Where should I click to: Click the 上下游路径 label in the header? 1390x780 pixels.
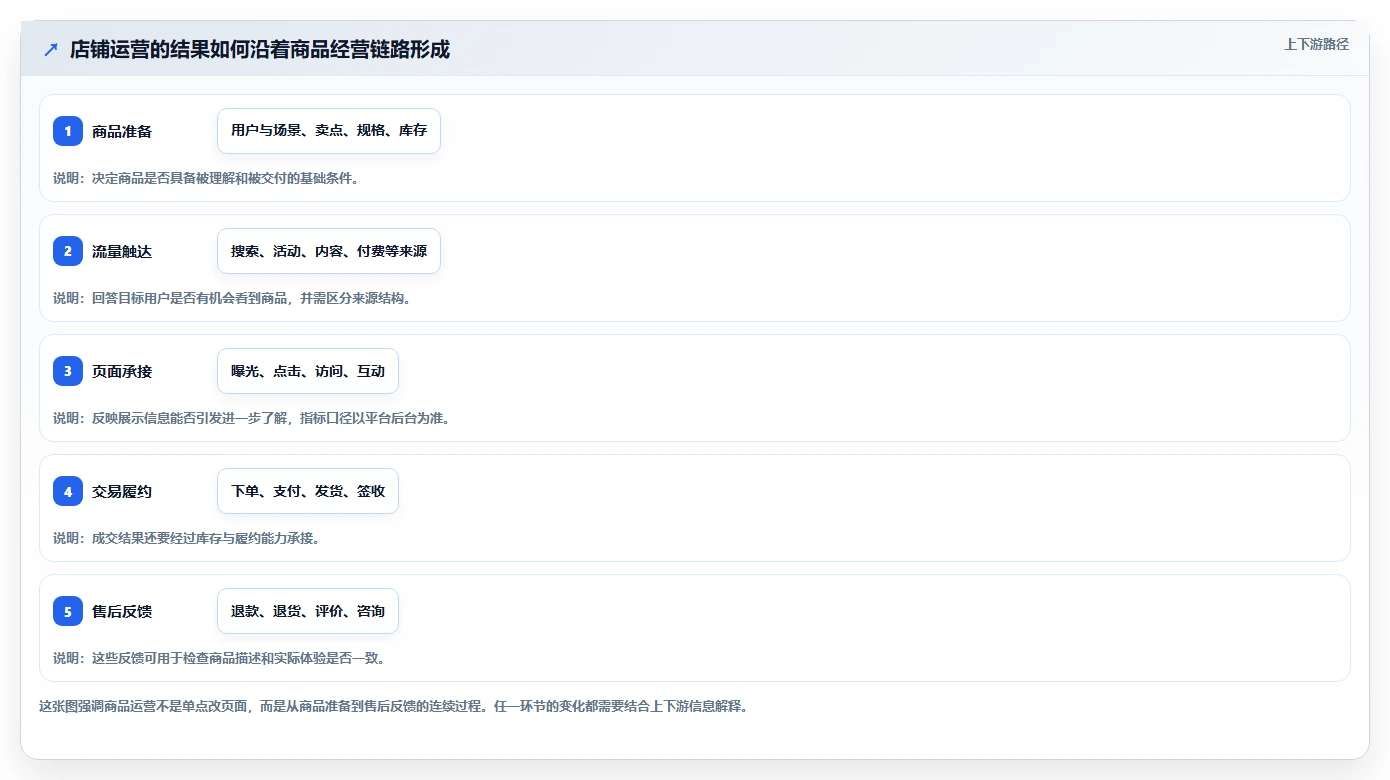[1316, 44]
